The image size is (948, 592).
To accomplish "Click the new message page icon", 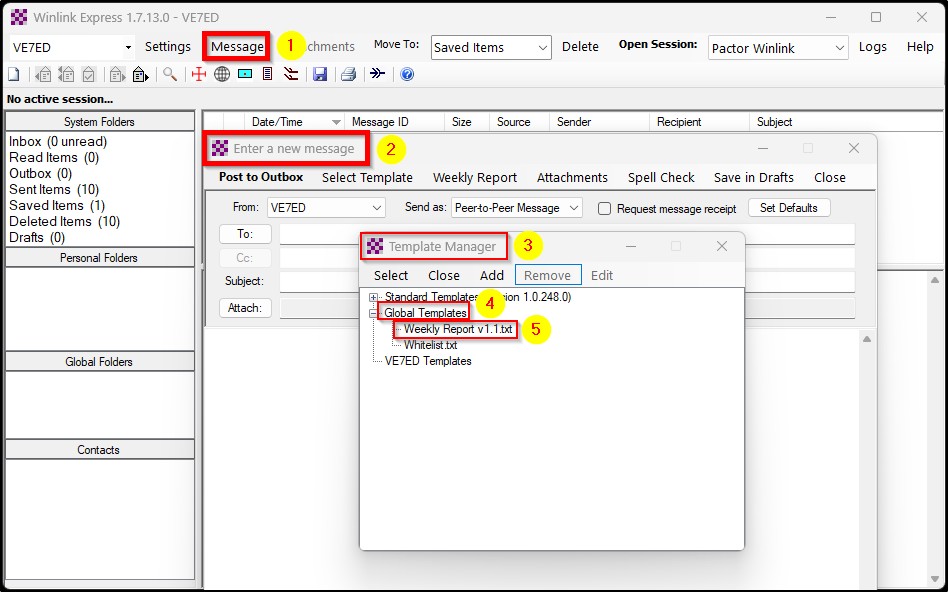I will click(x=13, y=74).
